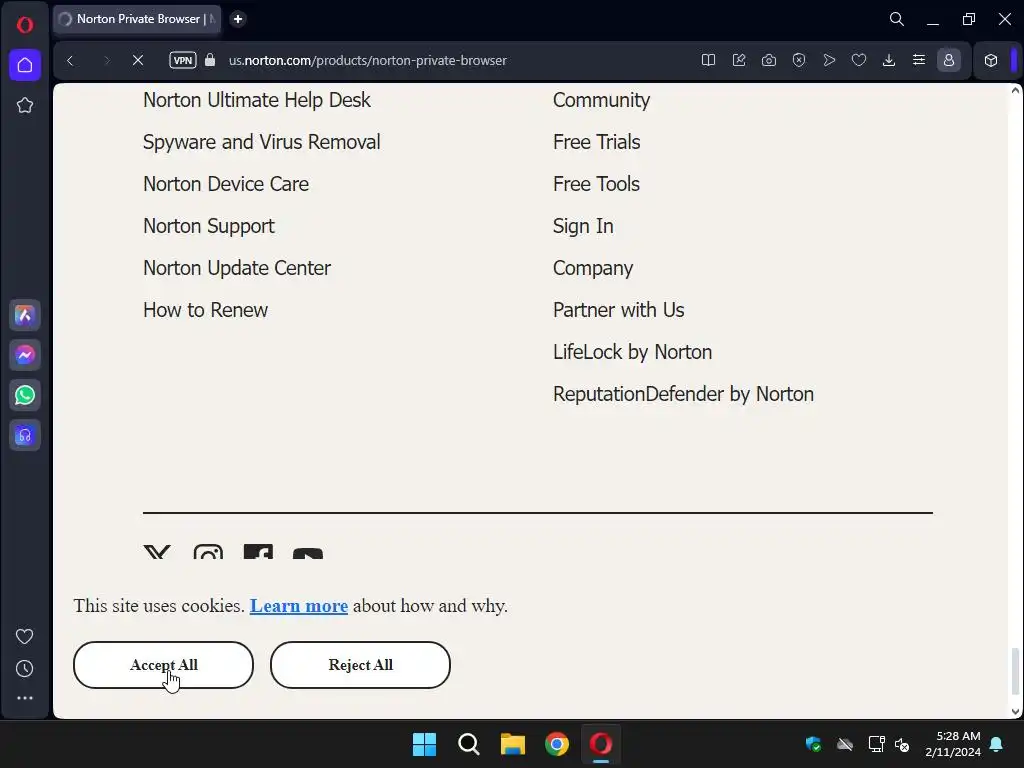The width and height of the screenshot is (1024, 768).
Task: Open the extensions cube icon
Action: [991, 60]
